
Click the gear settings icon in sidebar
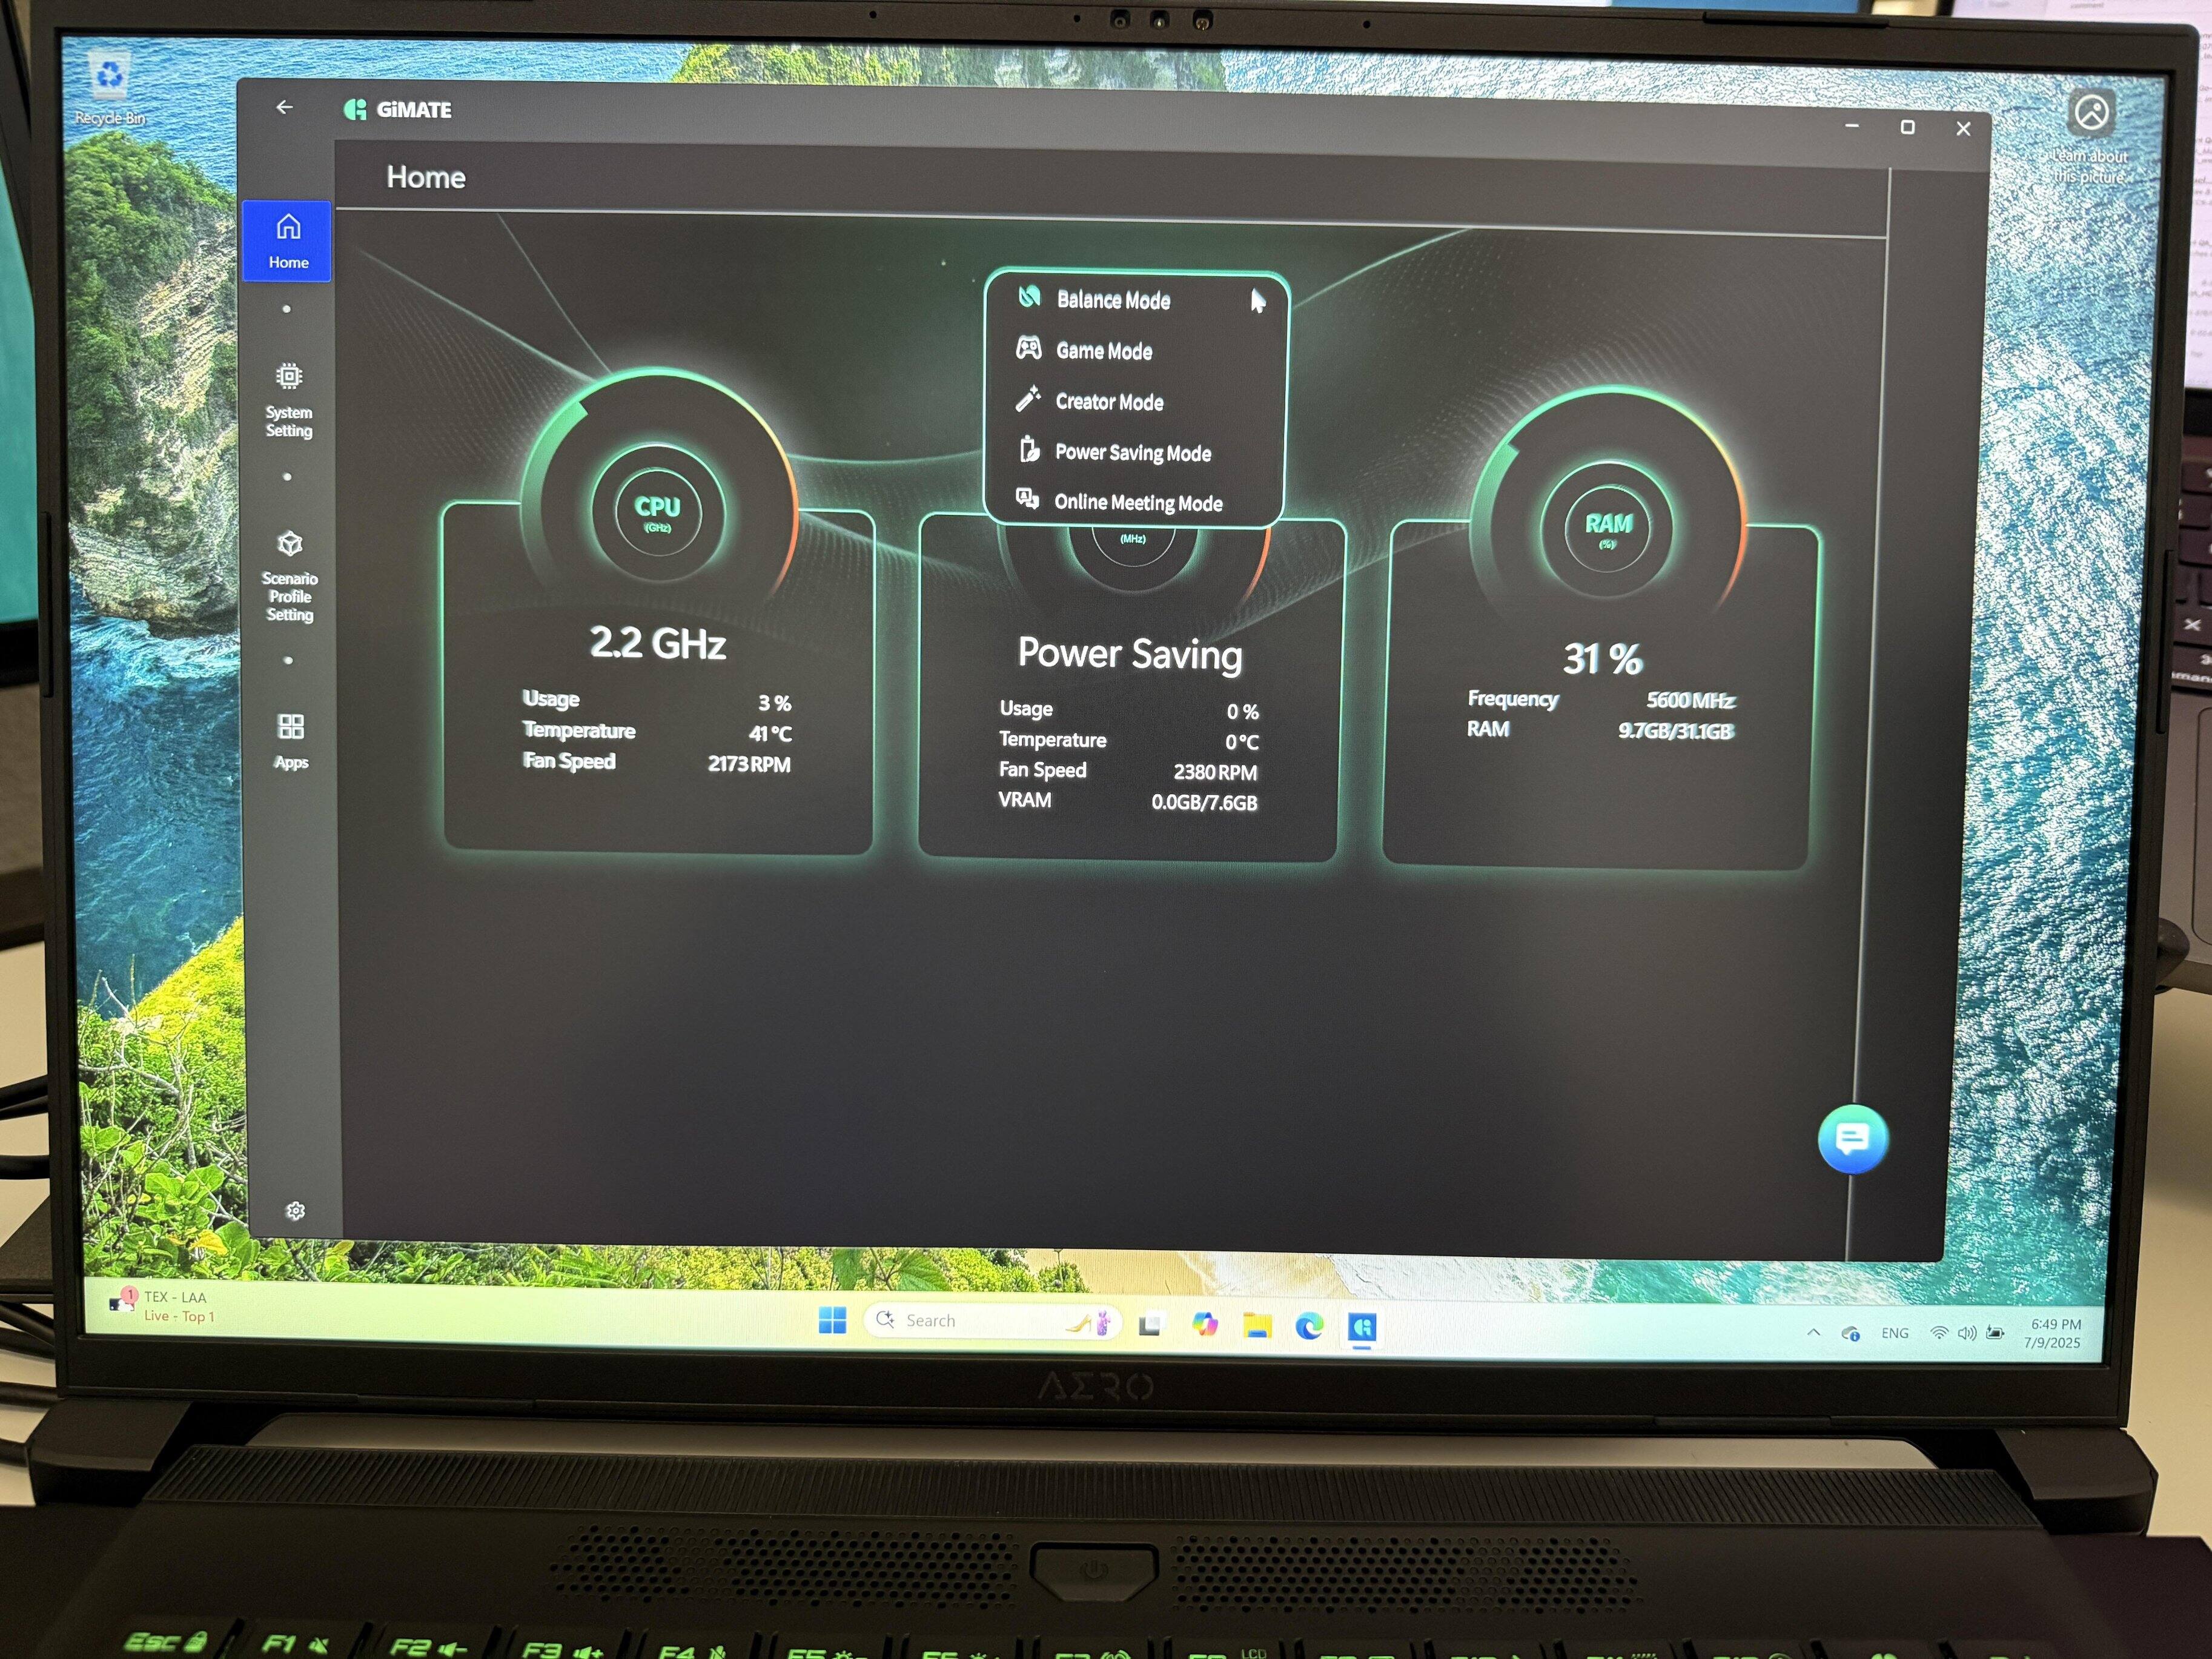point(296,1211)
